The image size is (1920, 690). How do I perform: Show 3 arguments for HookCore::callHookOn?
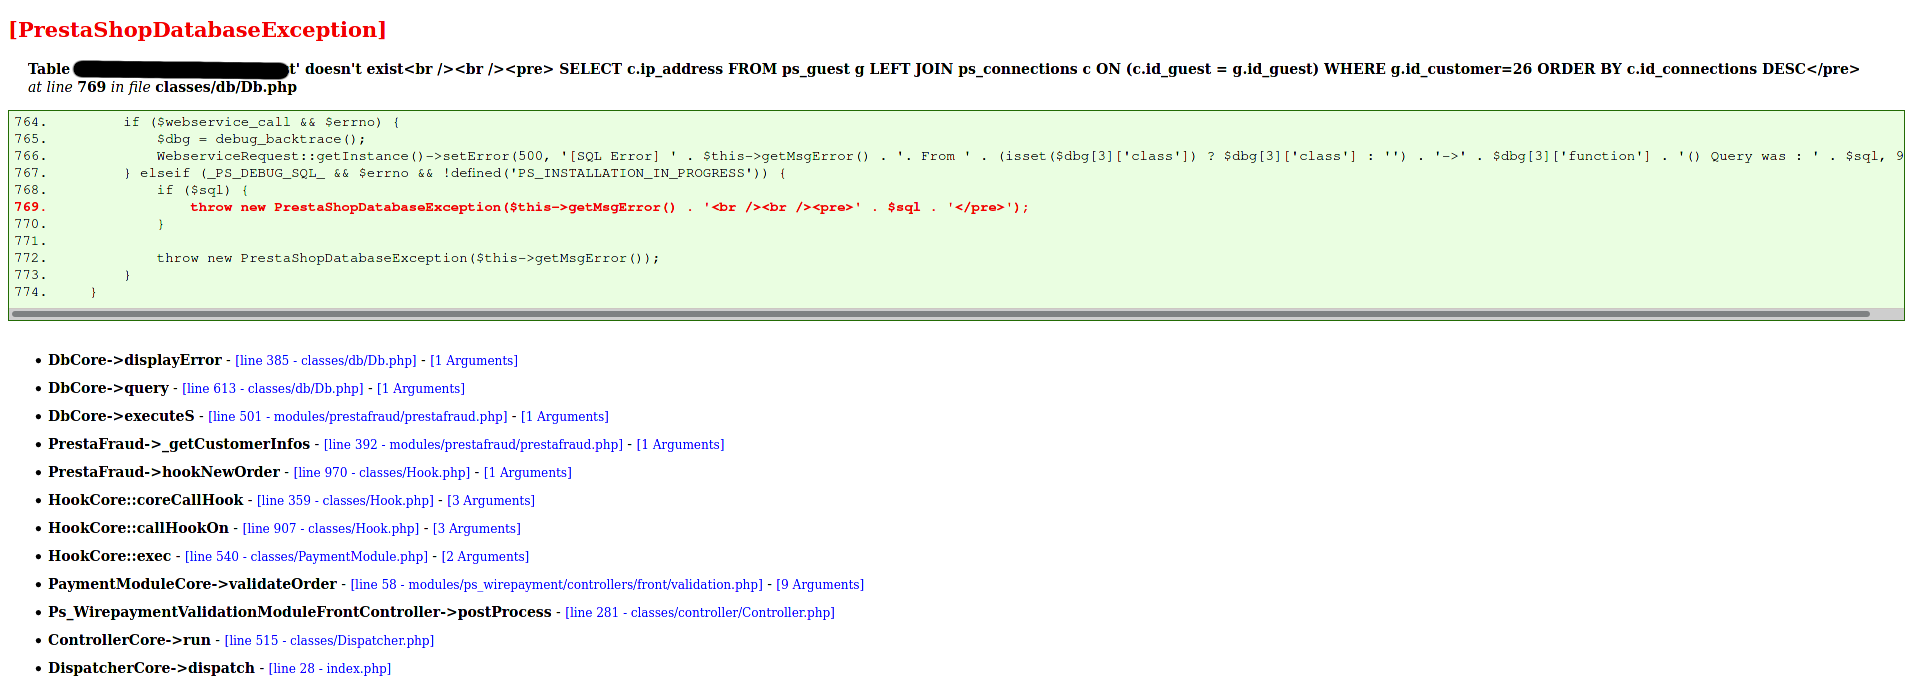(x=477, y=529)
